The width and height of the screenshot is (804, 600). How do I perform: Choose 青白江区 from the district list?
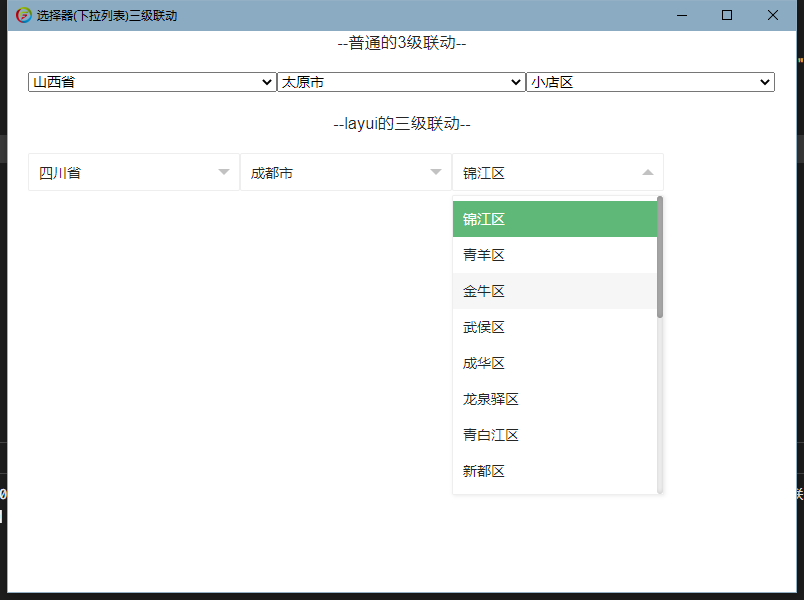[x=555, y=434]
